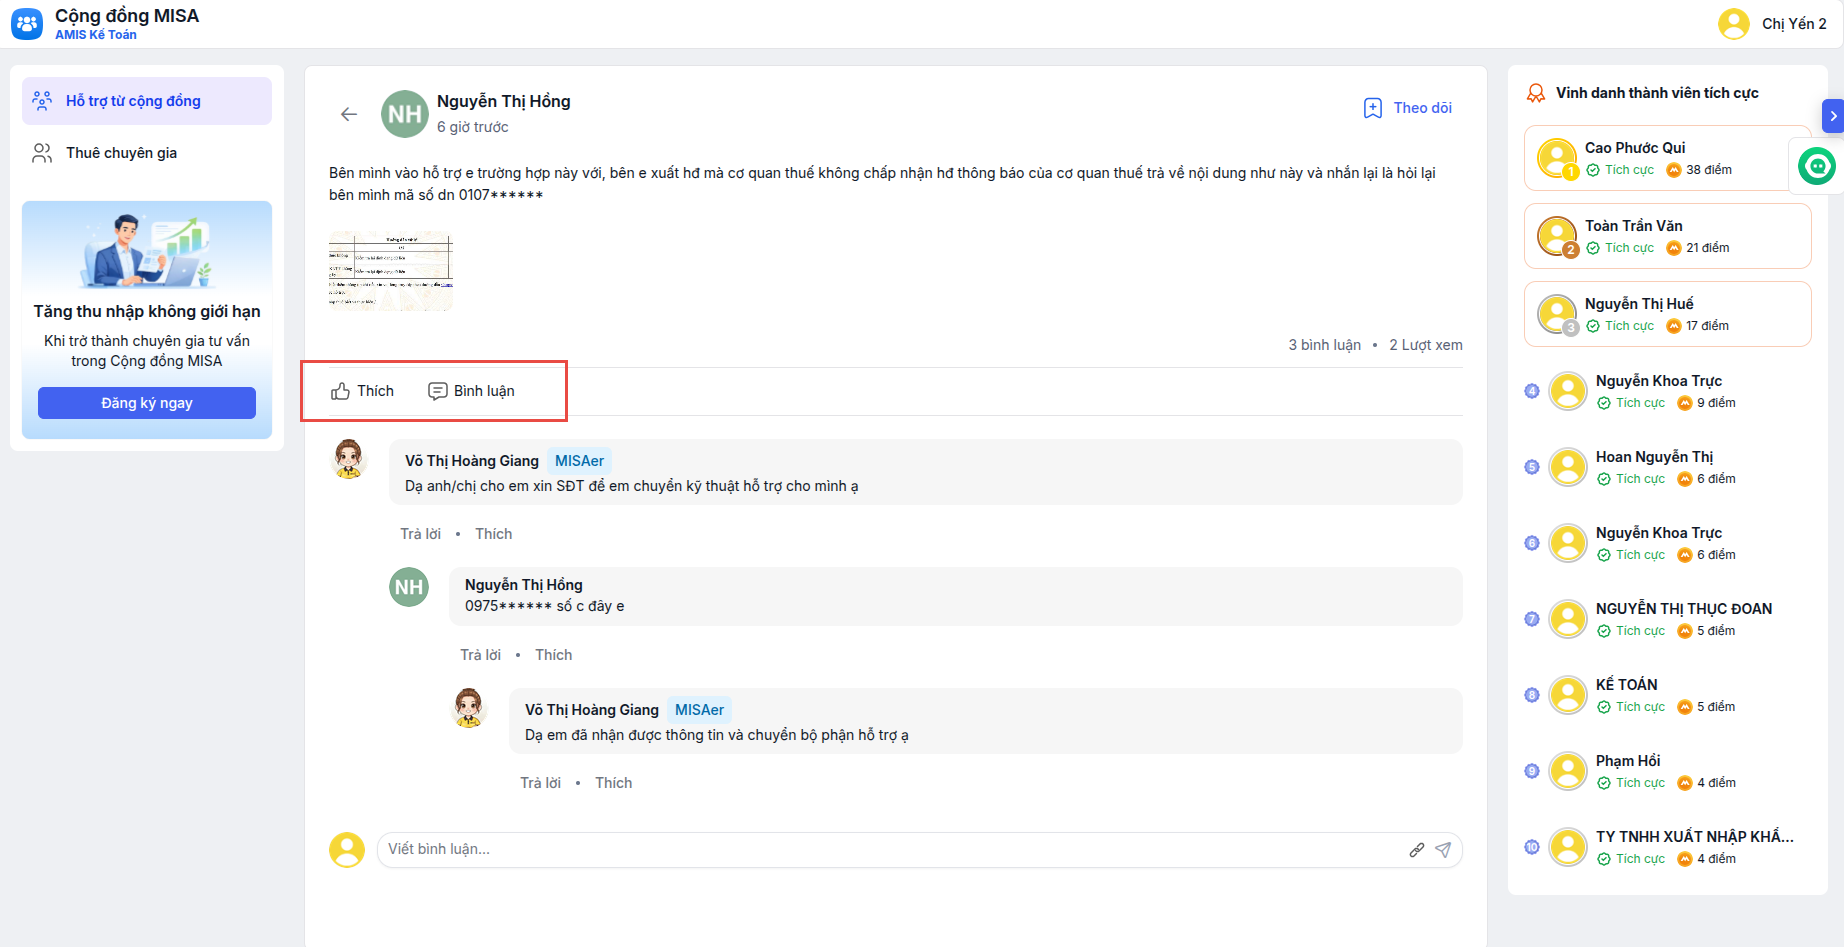
Task: Click the 3 bình luận count link
Action: 1324,345
